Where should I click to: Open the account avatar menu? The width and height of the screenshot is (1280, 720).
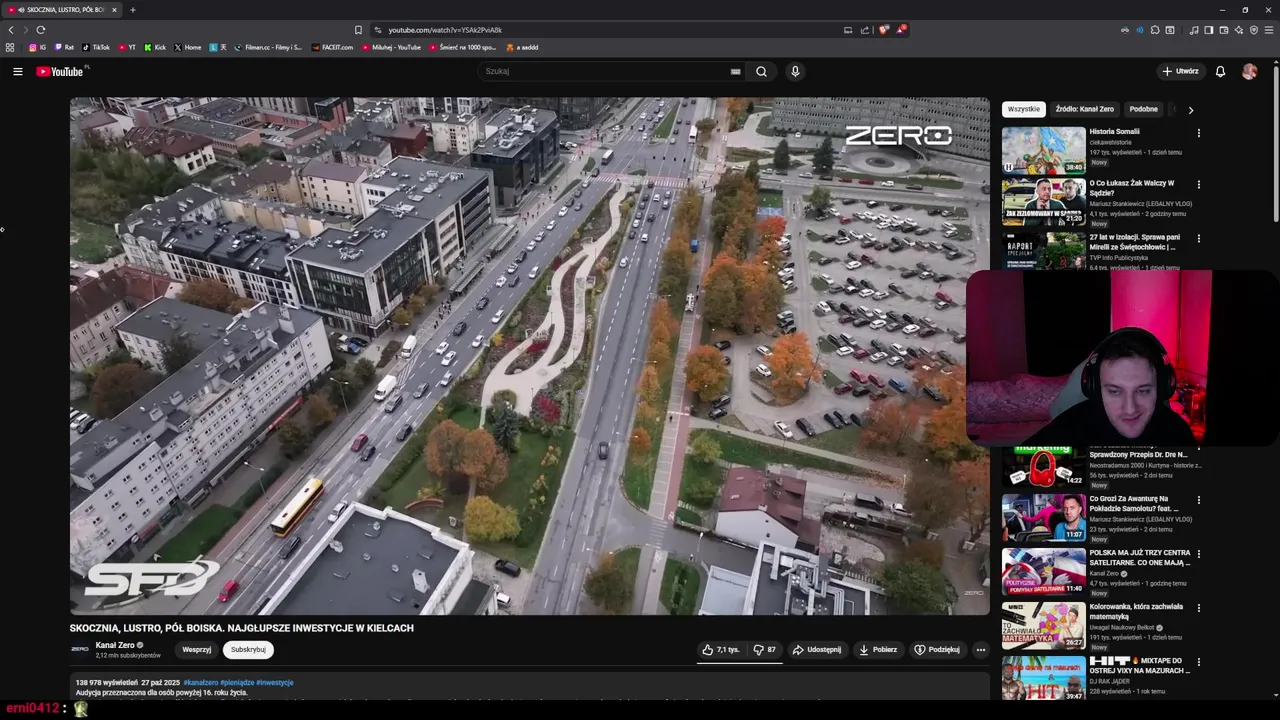[1249, 71]
